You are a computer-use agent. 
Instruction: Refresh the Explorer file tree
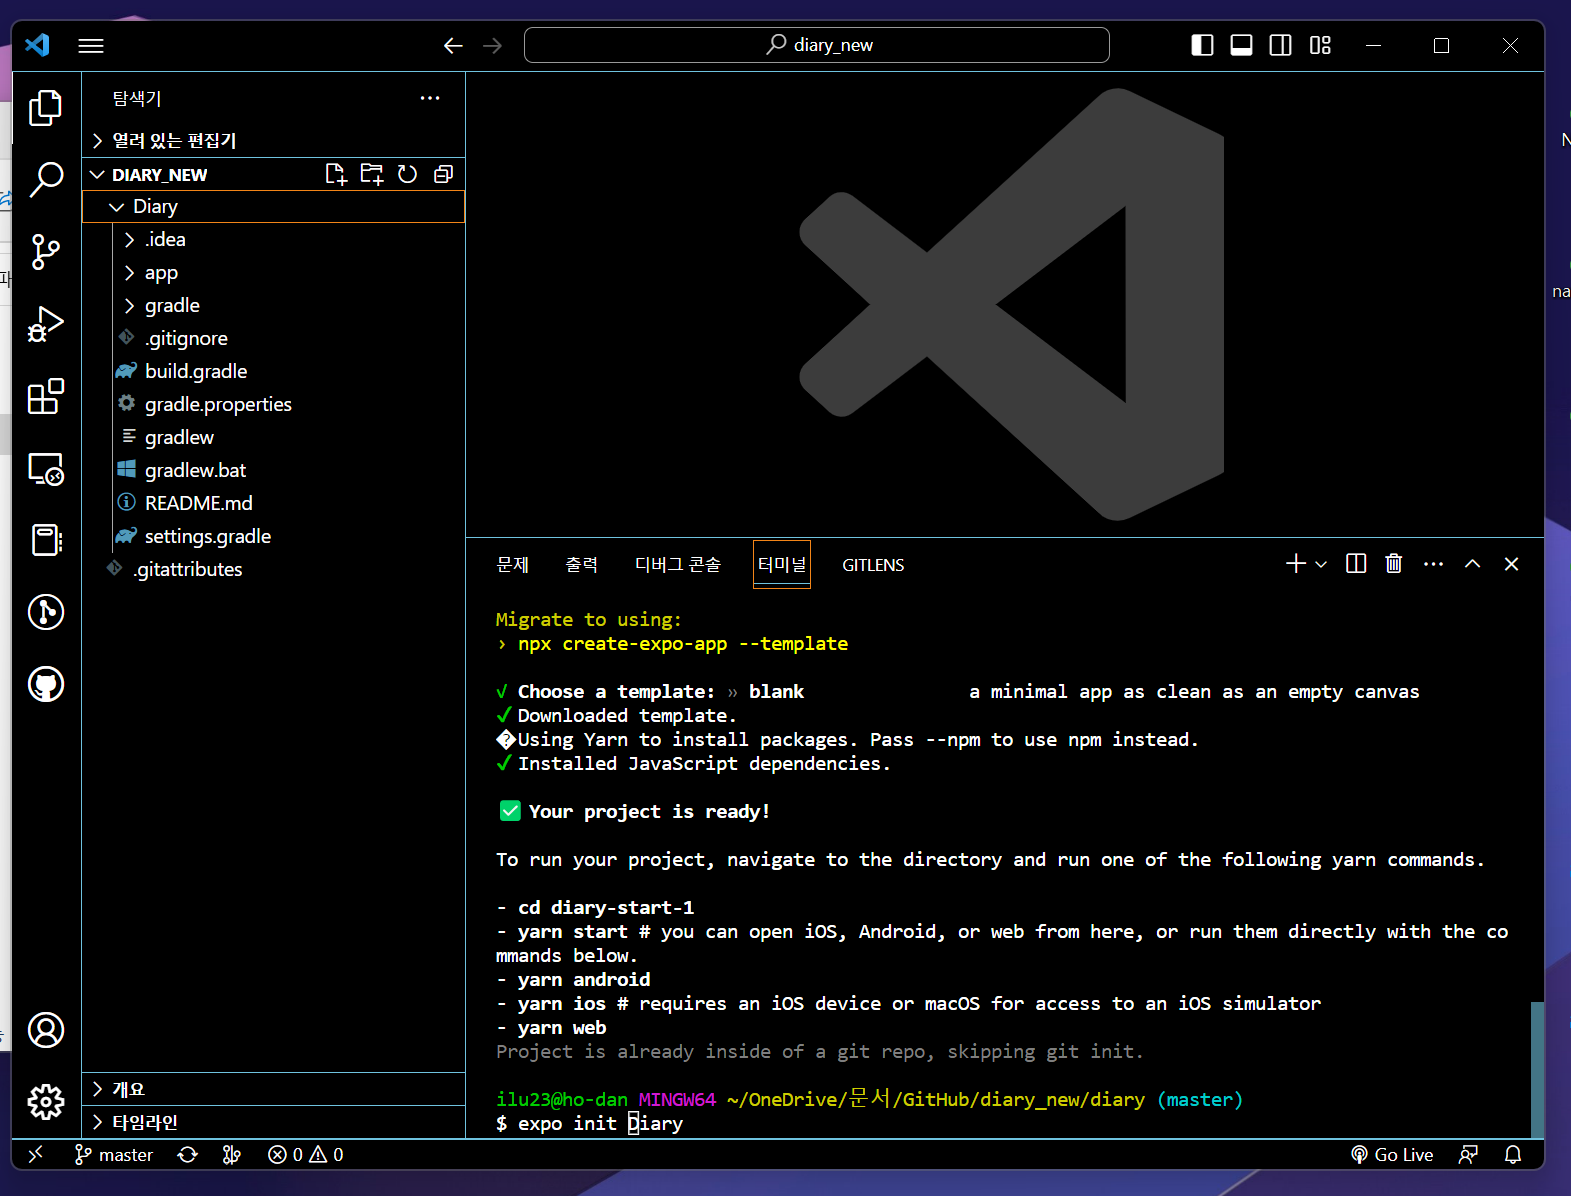[407, 174]
